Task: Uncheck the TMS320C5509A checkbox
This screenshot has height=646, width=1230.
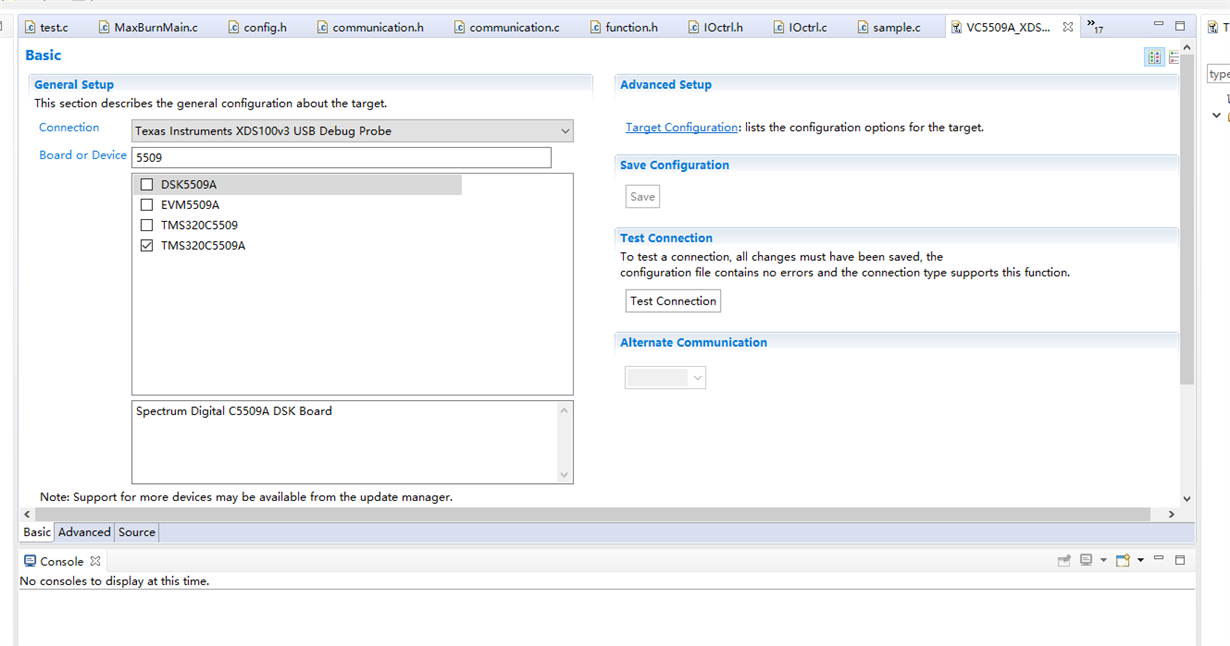Action: 147,245
